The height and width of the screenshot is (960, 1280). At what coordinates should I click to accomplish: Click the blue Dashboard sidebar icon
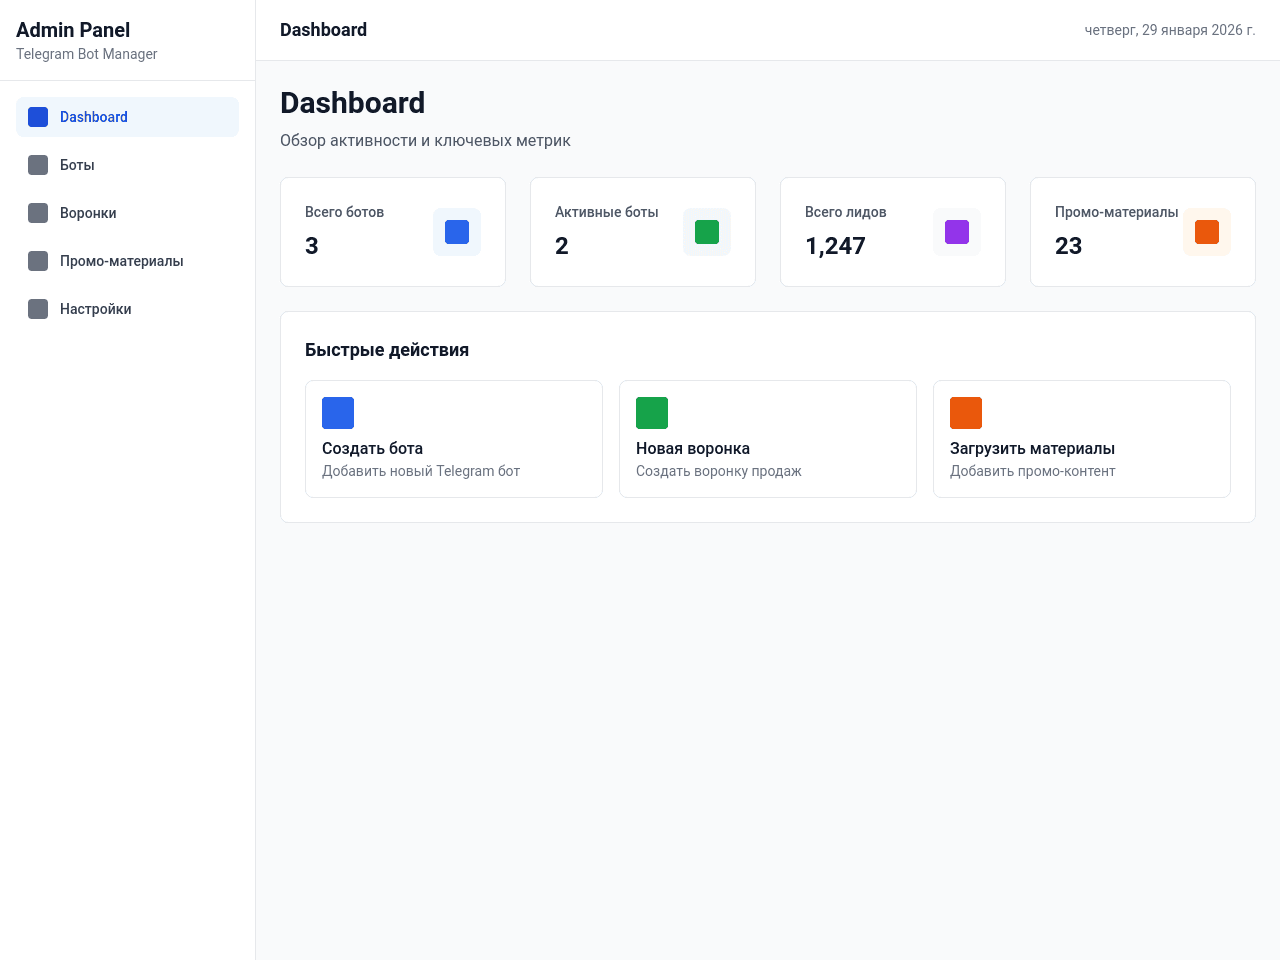[38, 117]
